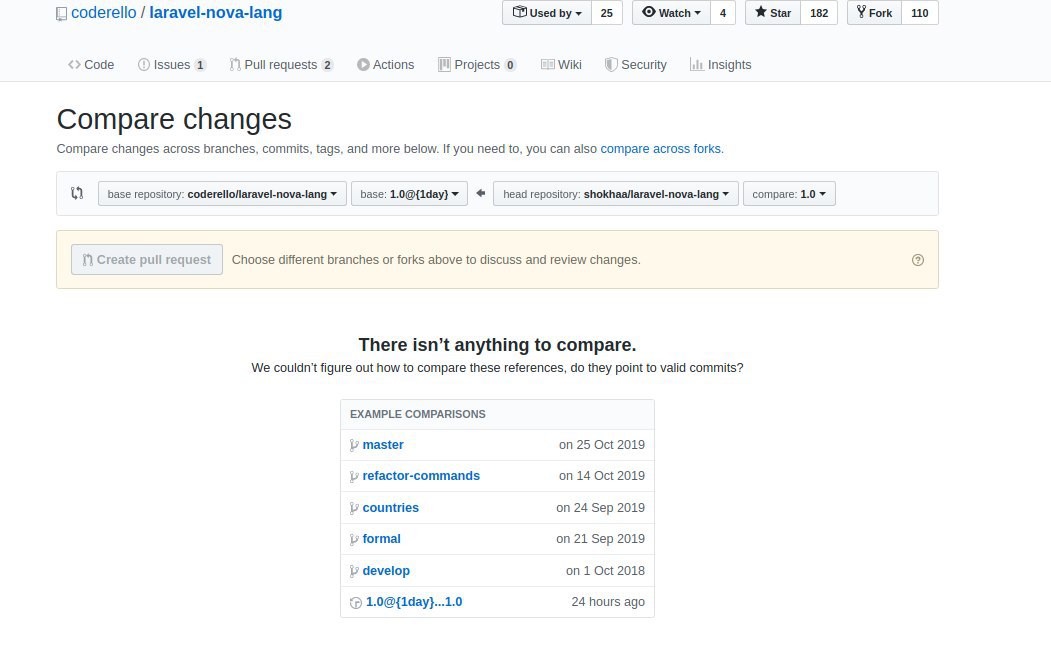
Task: Click the Compare changes page heading
Action: click(174, 119)
